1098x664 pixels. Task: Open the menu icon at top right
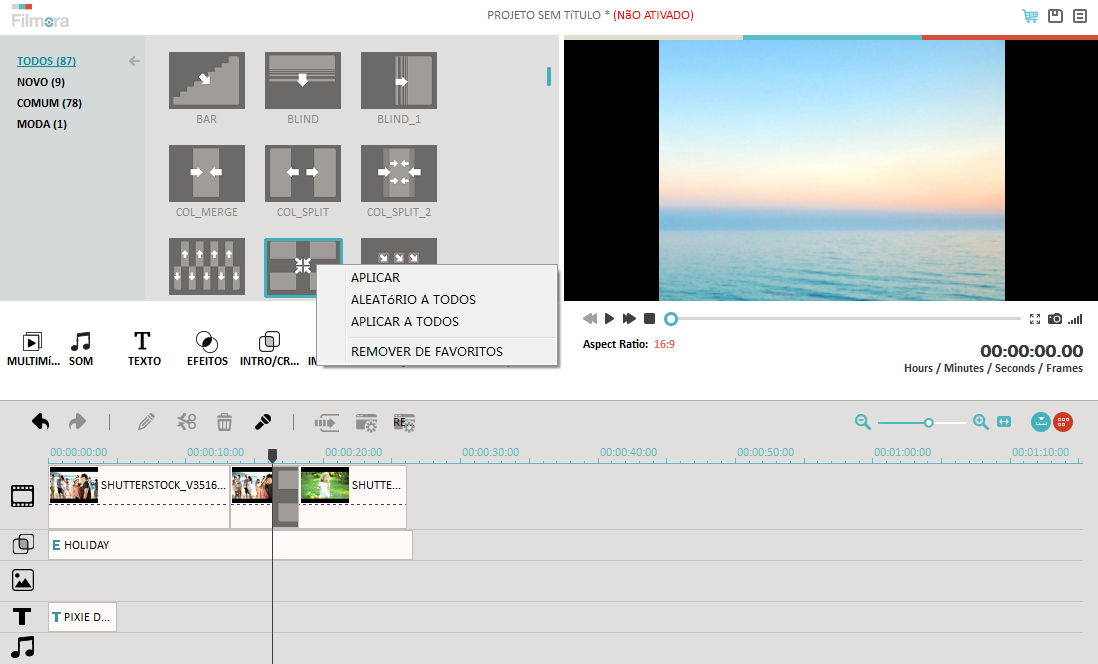point(1079,16)
